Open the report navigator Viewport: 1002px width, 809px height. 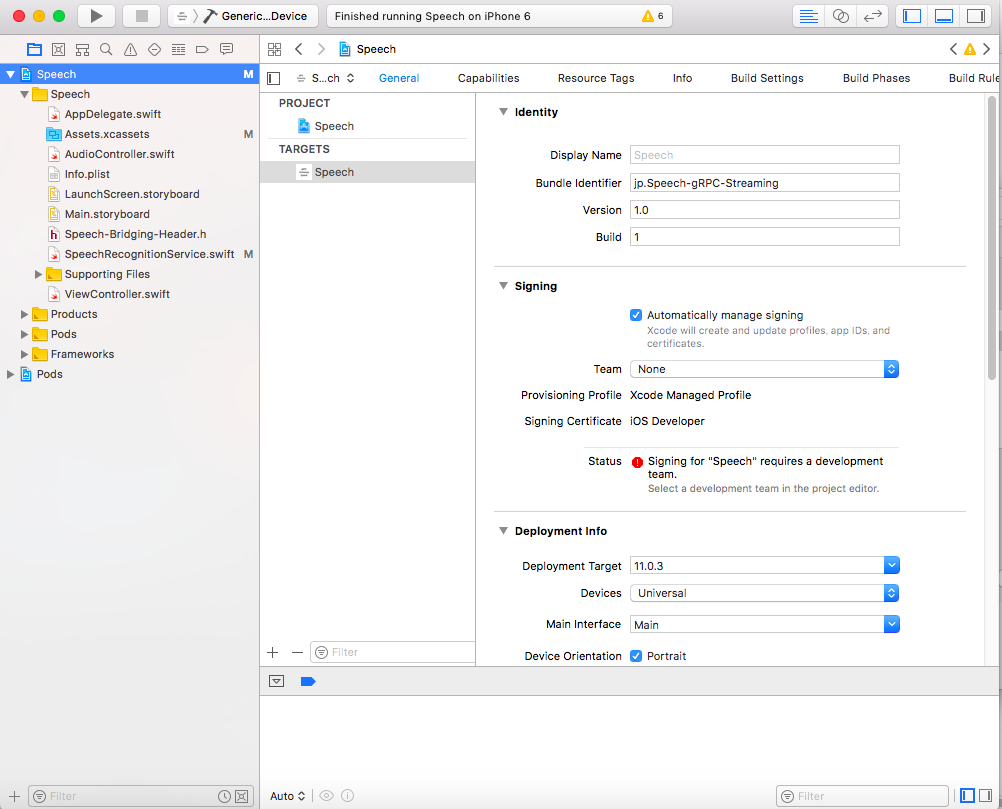tap(226, 49)
